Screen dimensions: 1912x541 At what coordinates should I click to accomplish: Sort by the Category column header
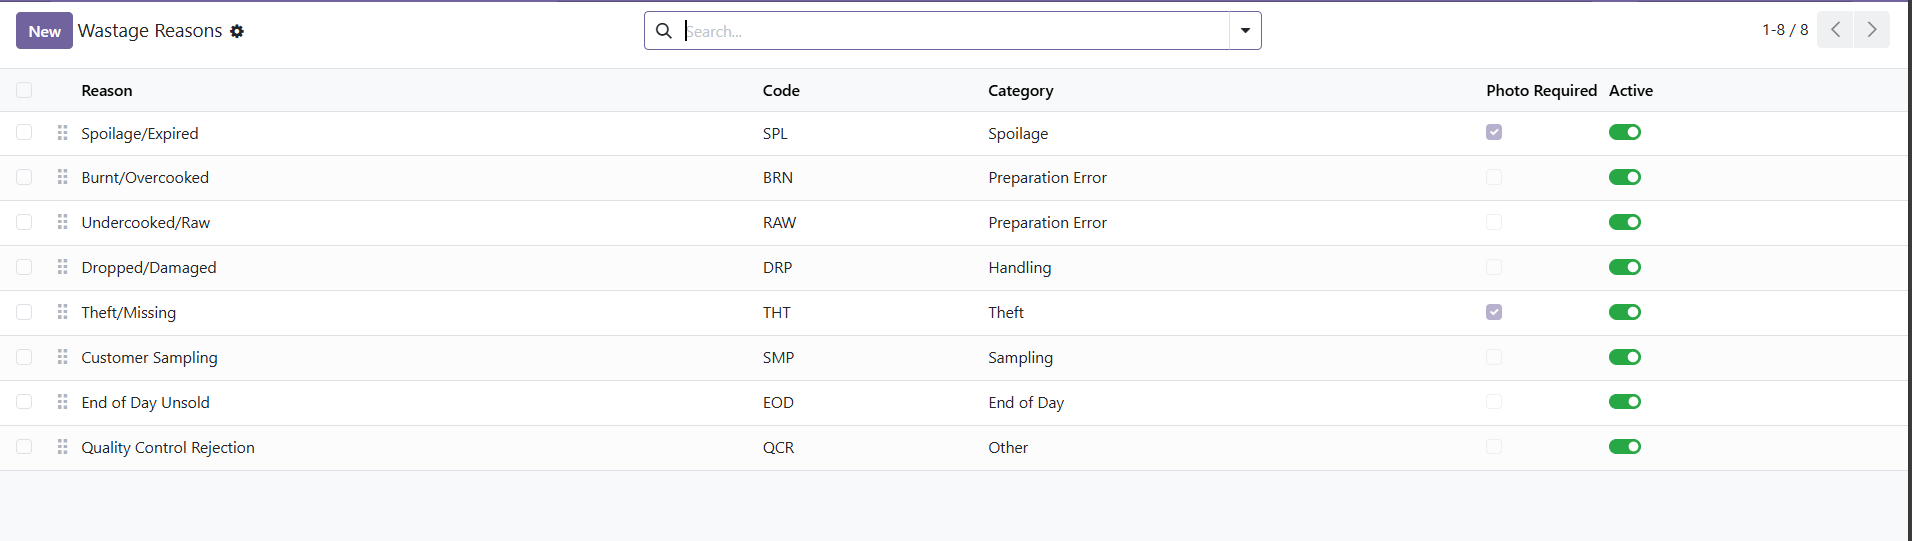(1020, 90)
